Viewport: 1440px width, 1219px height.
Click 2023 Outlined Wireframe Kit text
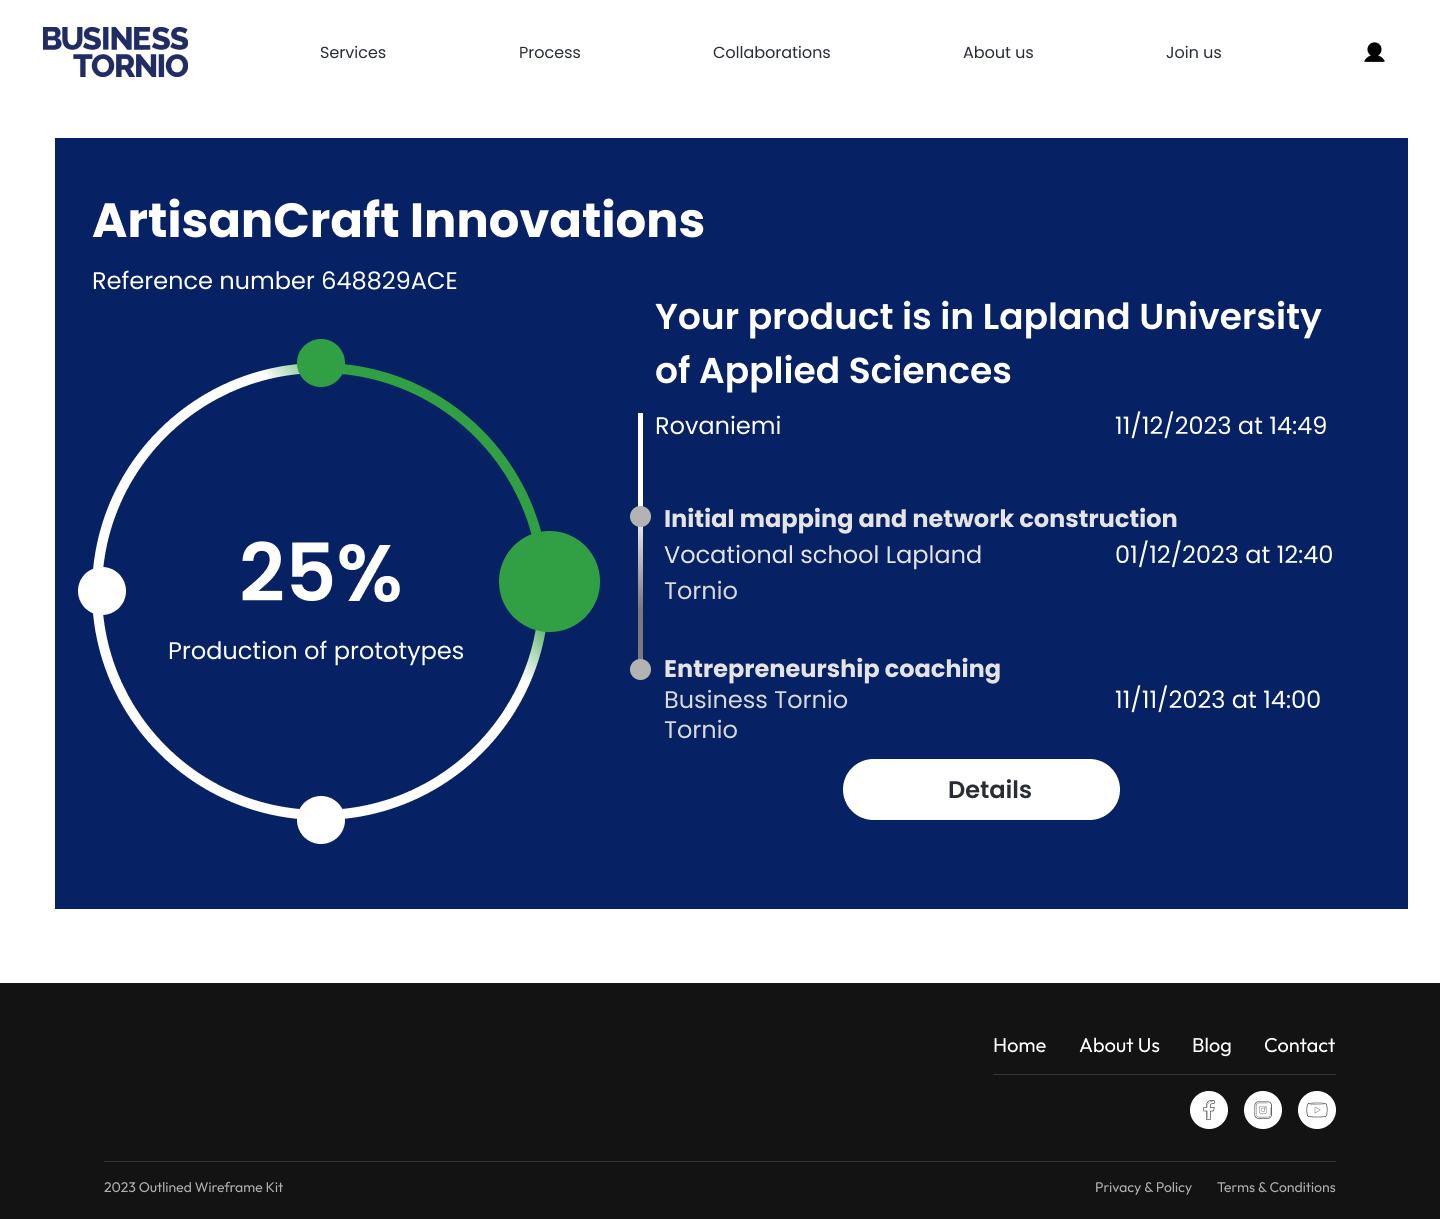193,1187
